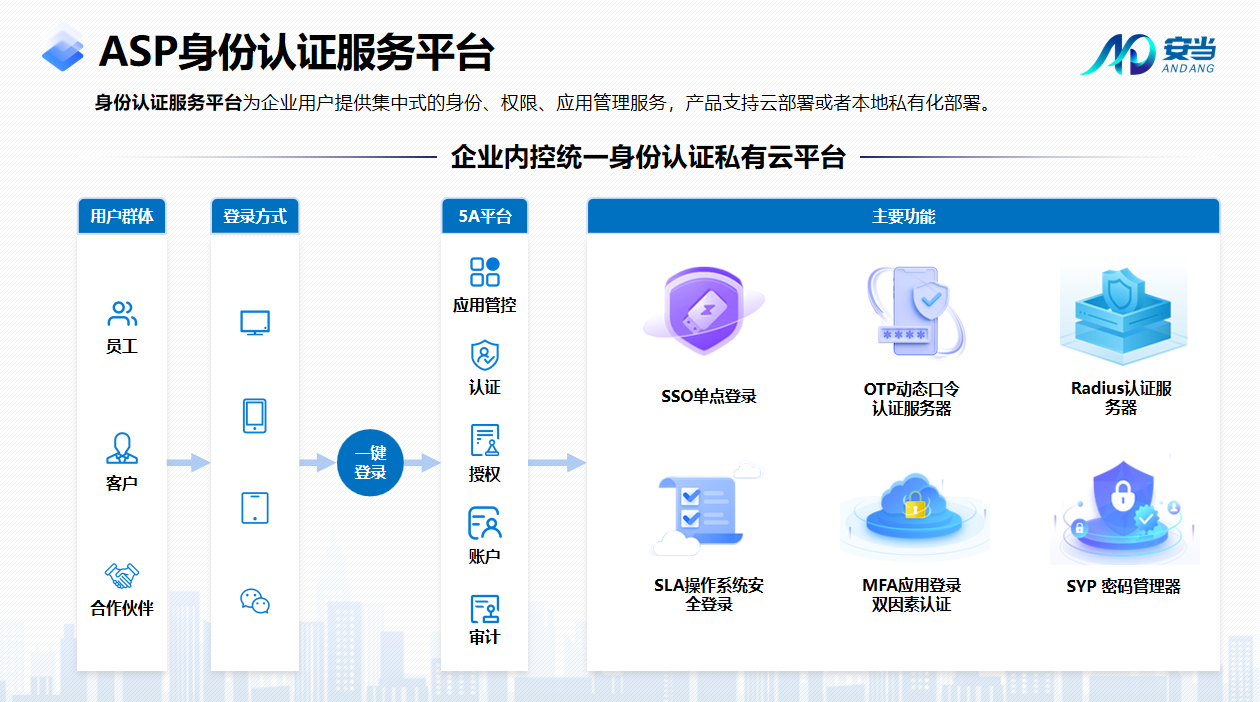Open the 审计 audit icon
The height and width of the screenshot is (702, 1260).
(x=485, y=608)
